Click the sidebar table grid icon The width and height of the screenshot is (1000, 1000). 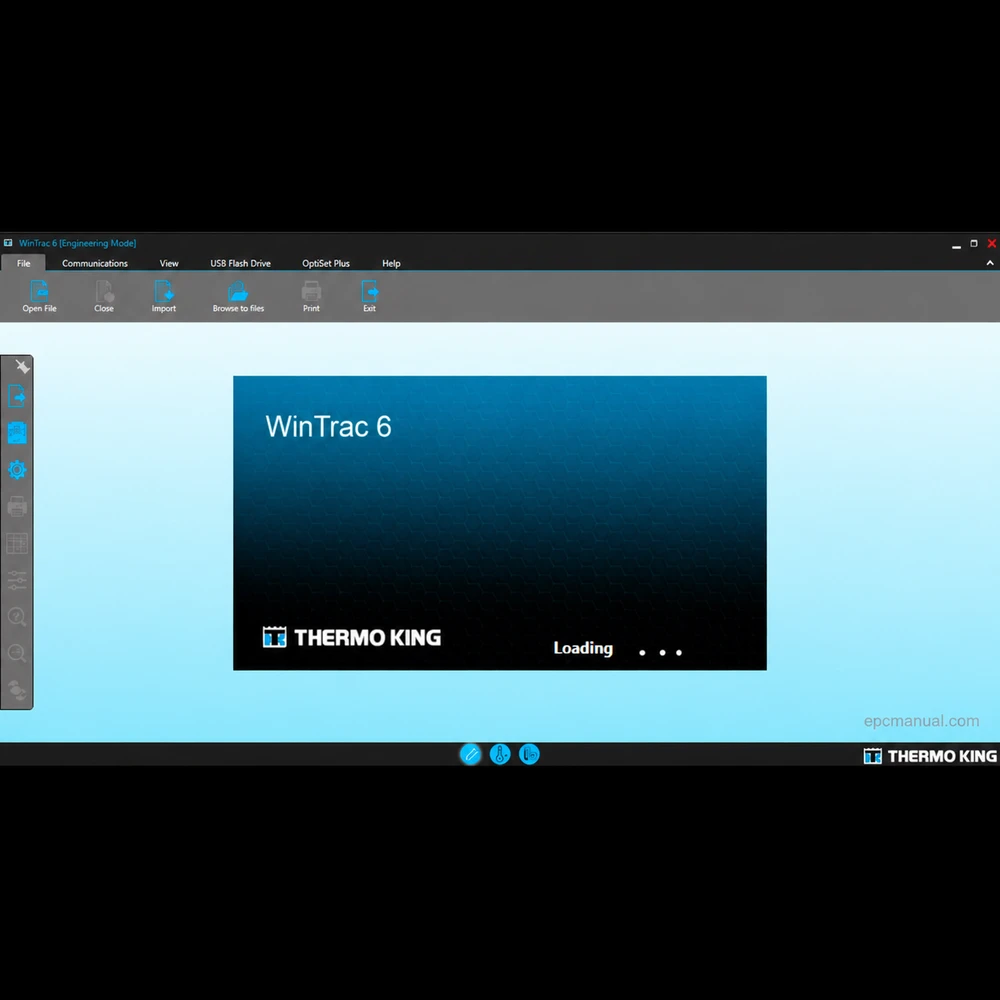(x=17, y=543)
